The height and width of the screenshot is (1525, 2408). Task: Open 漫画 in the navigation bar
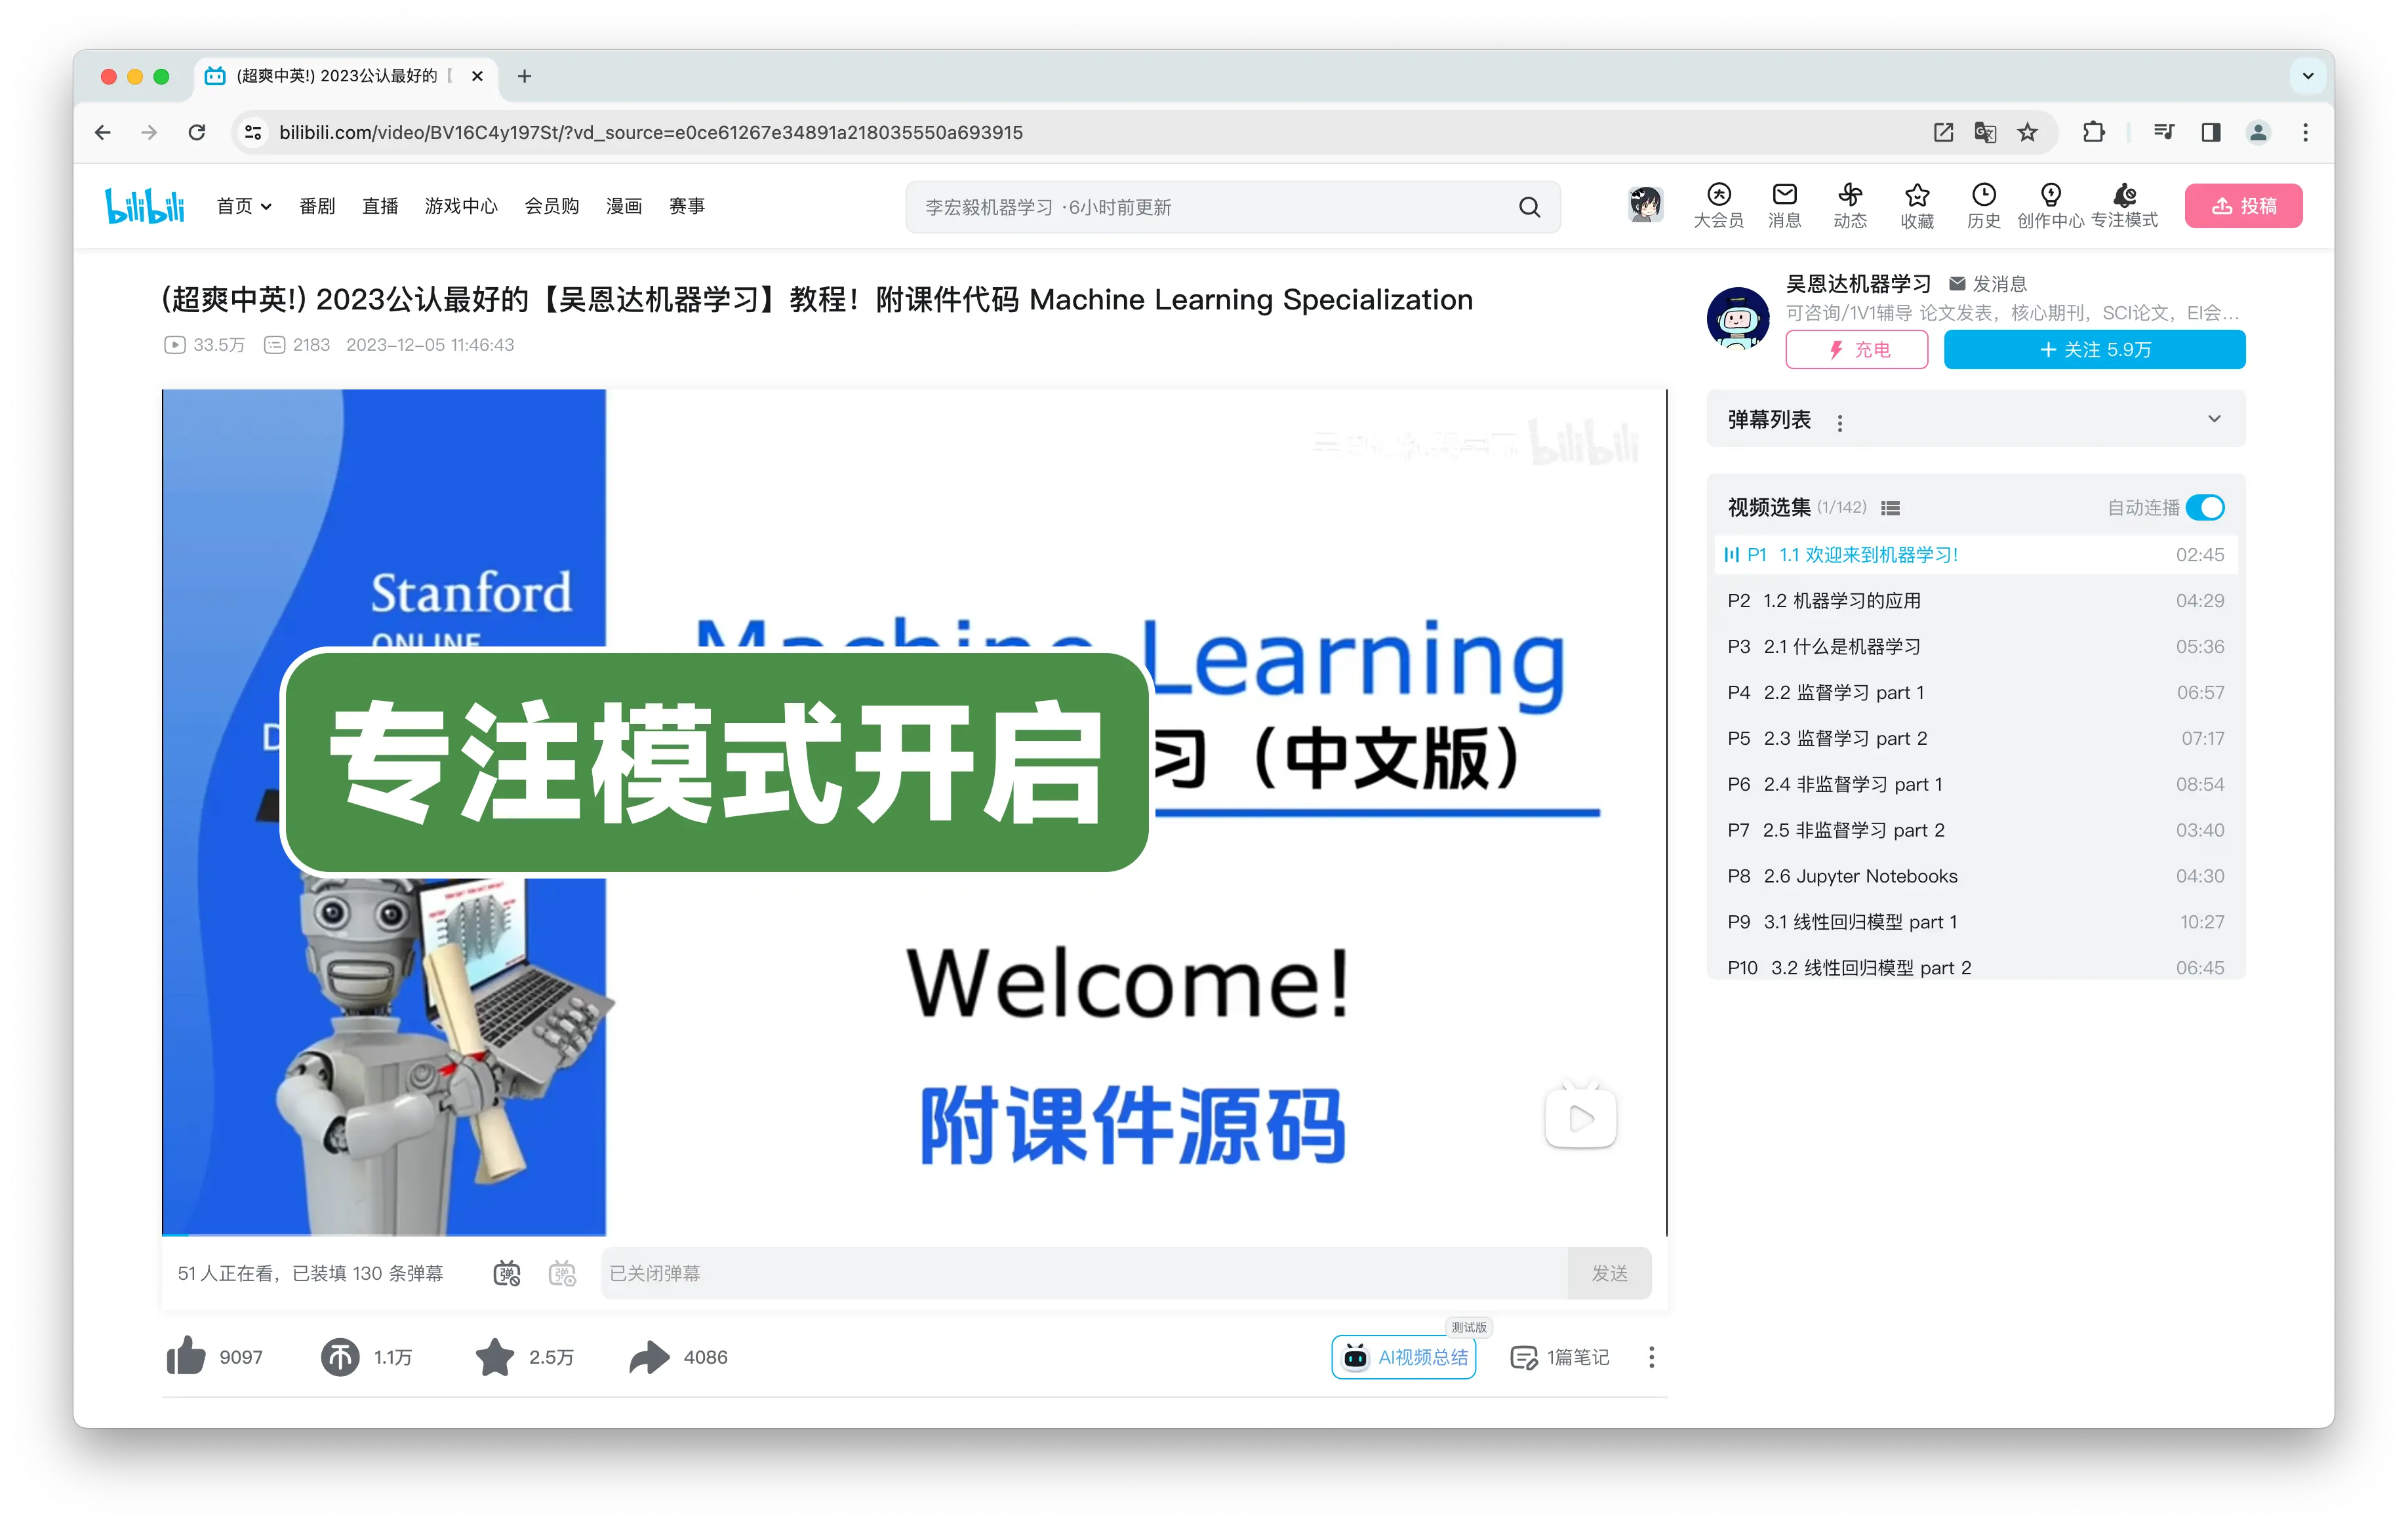tap(624, 206)
